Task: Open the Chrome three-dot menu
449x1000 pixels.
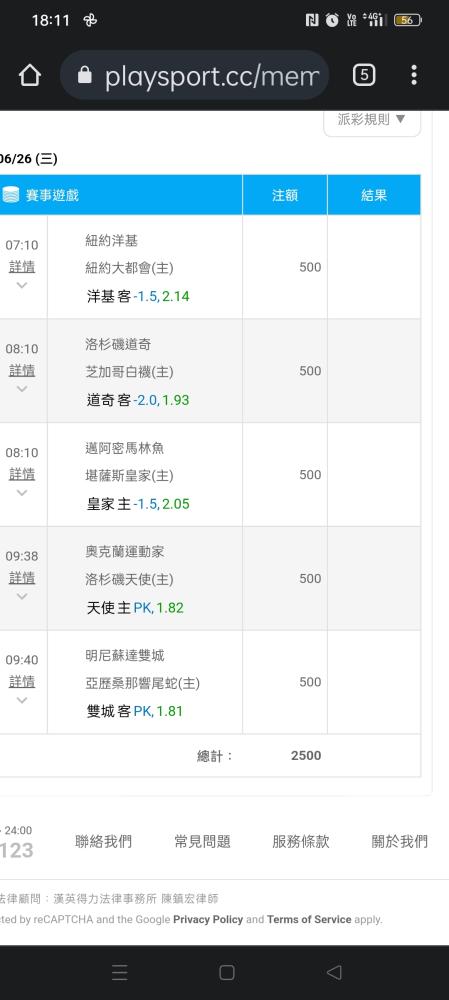Action: pos(414,75)
